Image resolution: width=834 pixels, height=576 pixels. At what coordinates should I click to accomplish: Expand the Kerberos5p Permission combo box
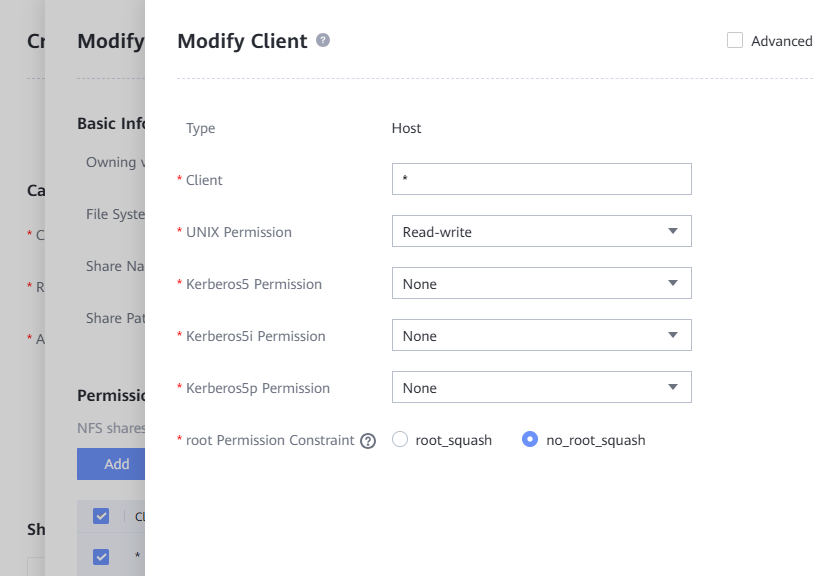click(541, 387)
